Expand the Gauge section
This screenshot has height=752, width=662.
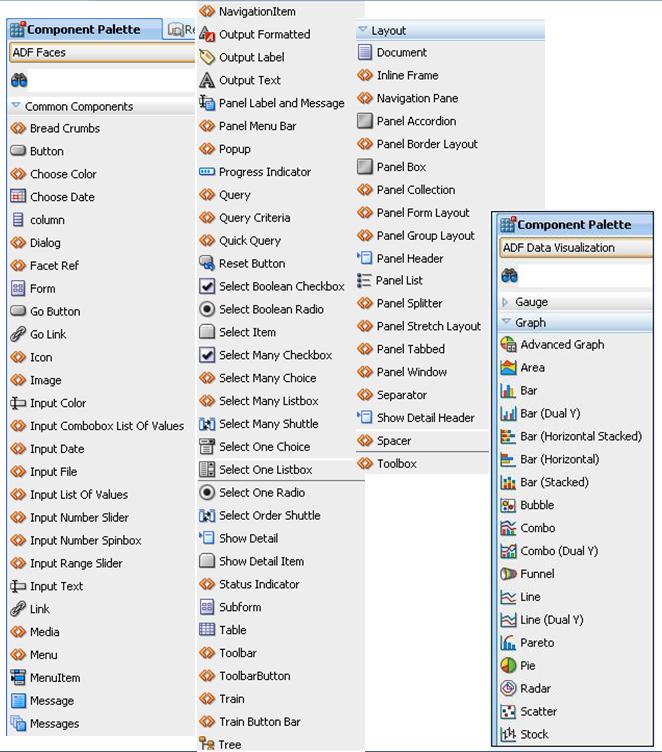(506, 302)
